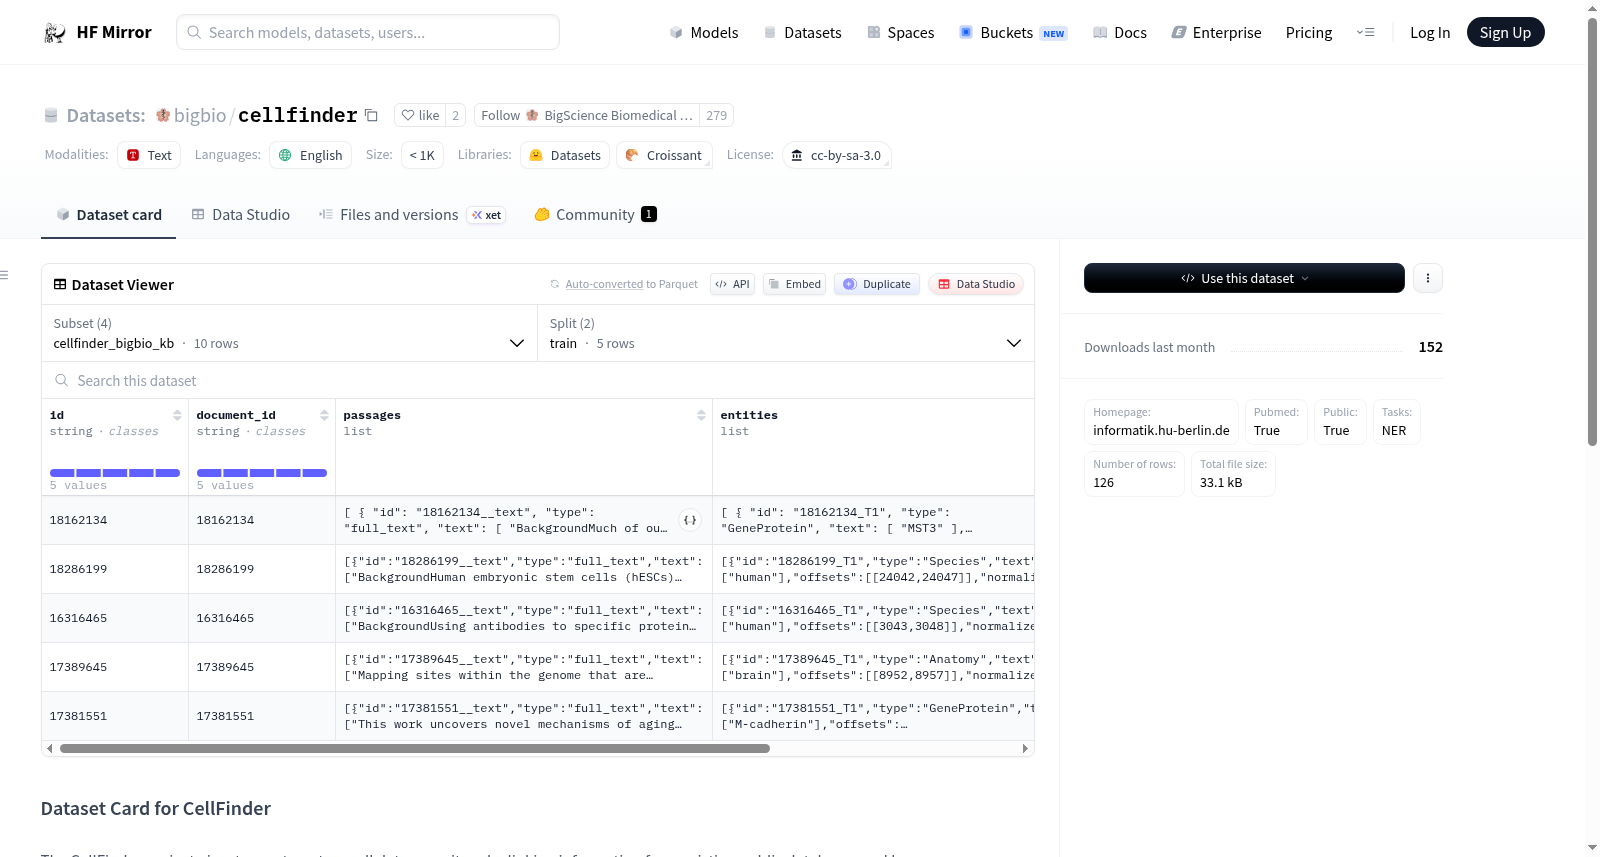Click Log In

(x=1430, y=33)
